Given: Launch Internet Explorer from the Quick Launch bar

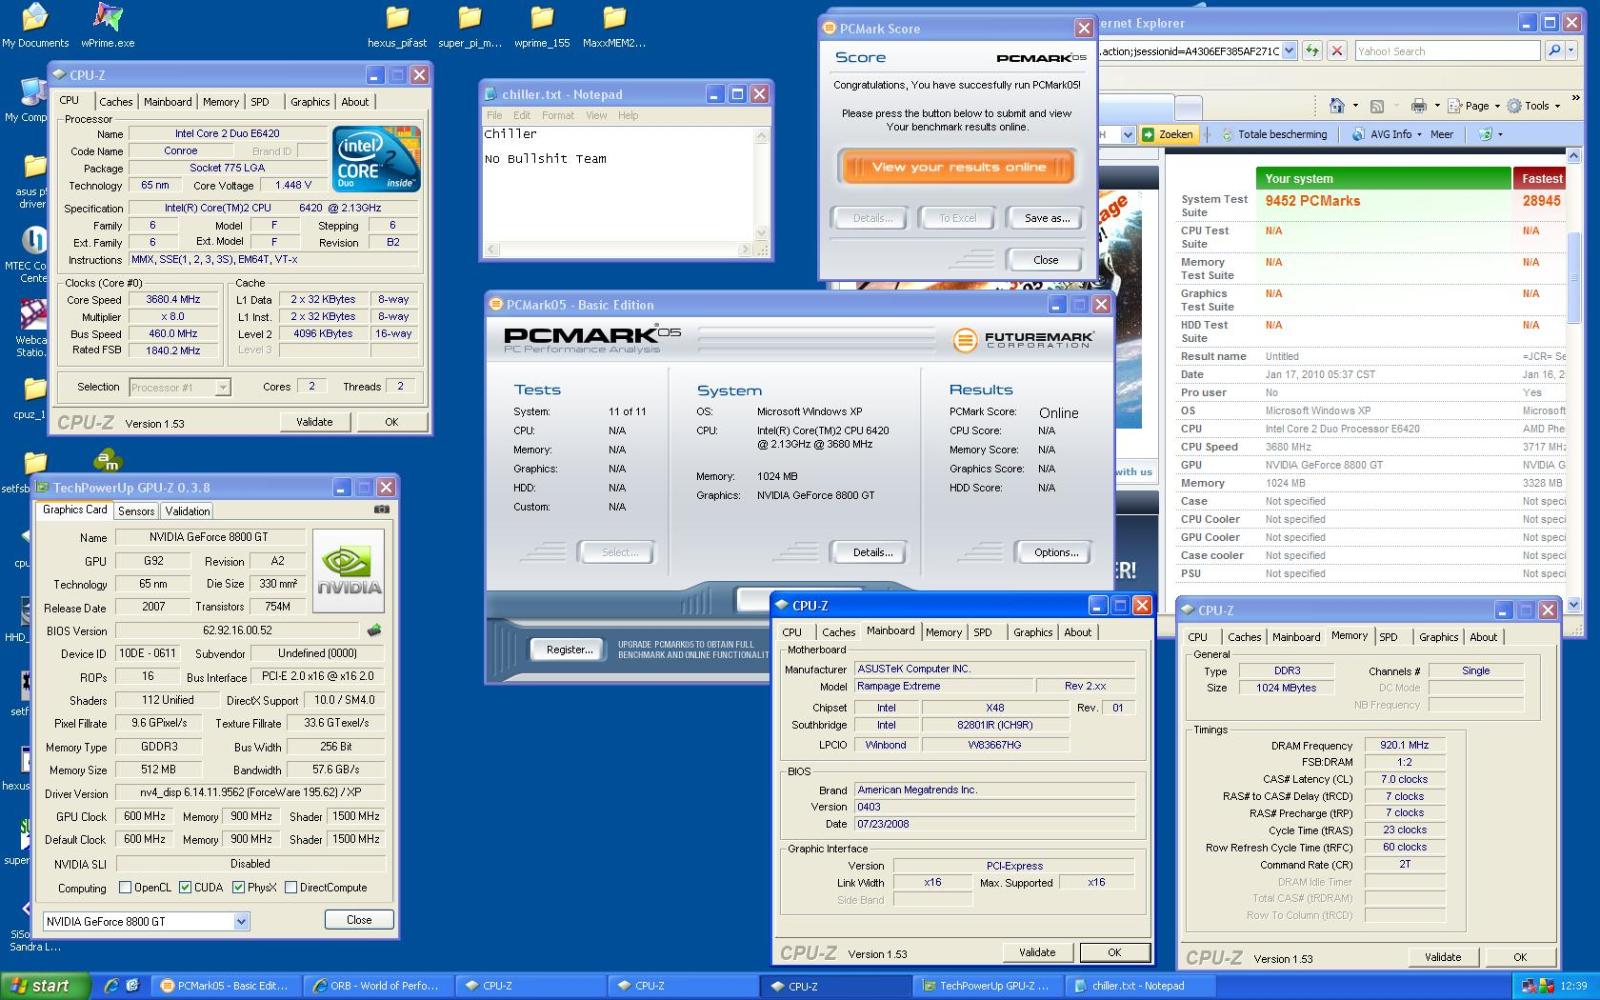Looking at the screenshot, I should click(111, 985).
